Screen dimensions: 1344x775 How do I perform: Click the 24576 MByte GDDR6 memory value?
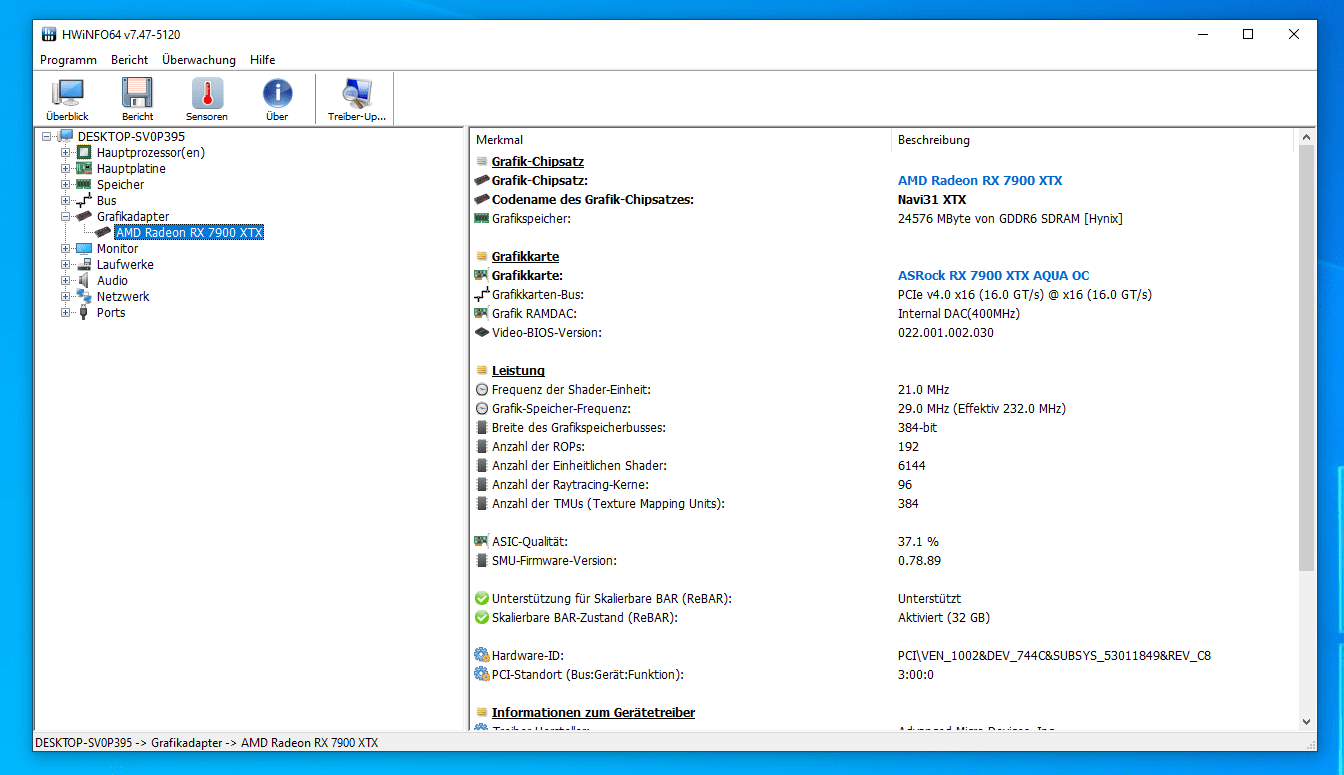click(1010, 219)
